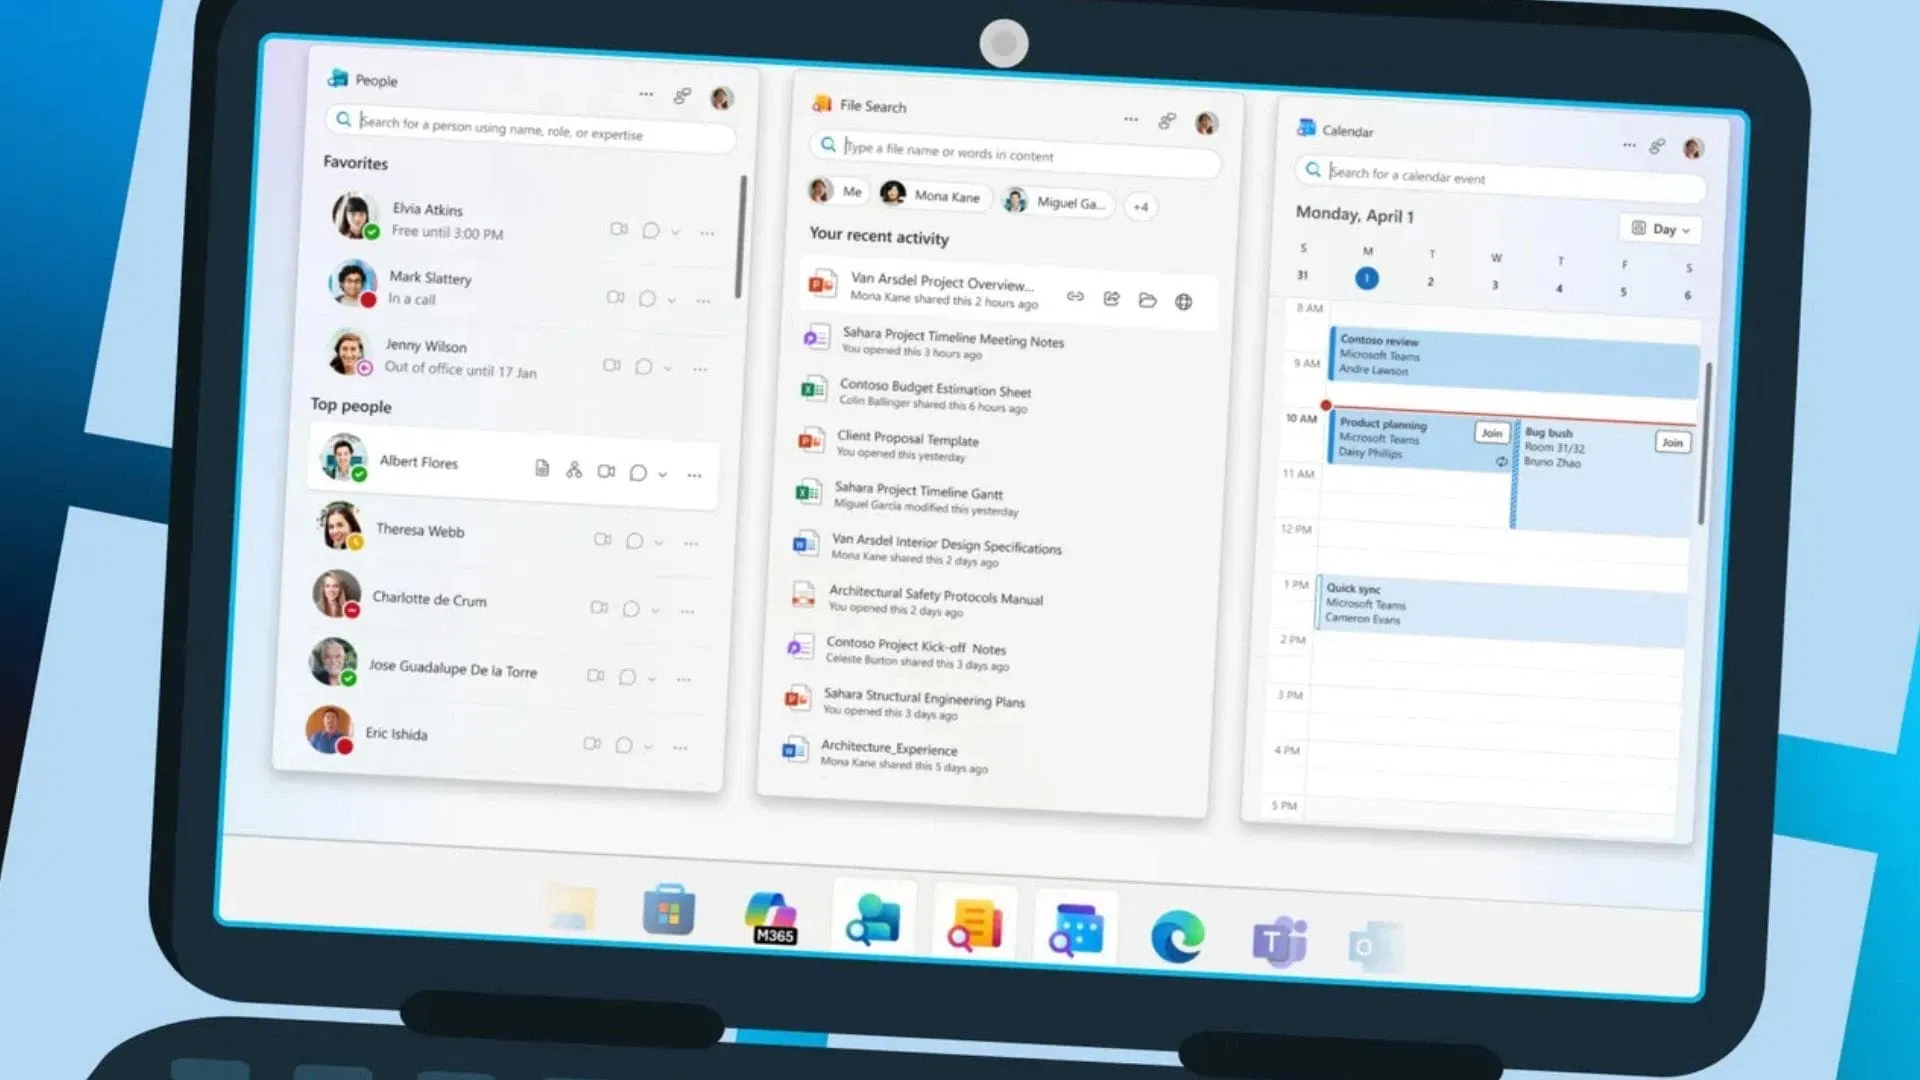Screen dimensions: 1920x1080
Task: Join the Bug bash meeting
Action: 1672,442
